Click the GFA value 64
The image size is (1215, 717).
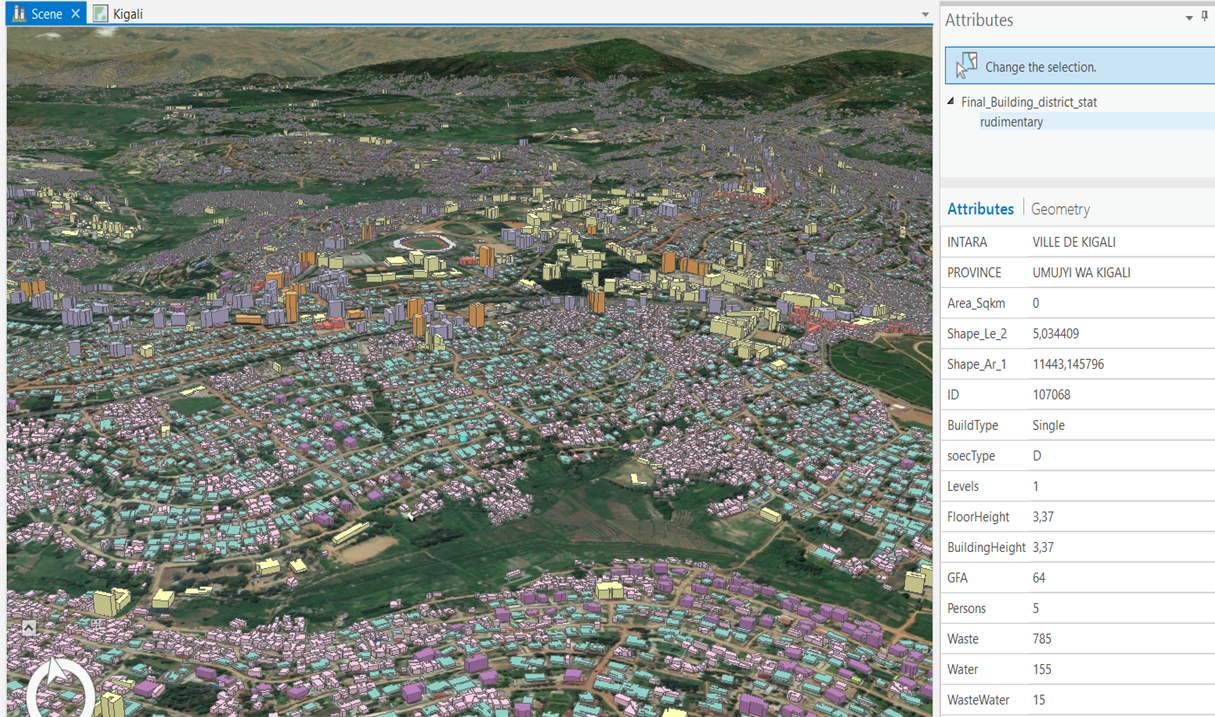pos(1040,578)
